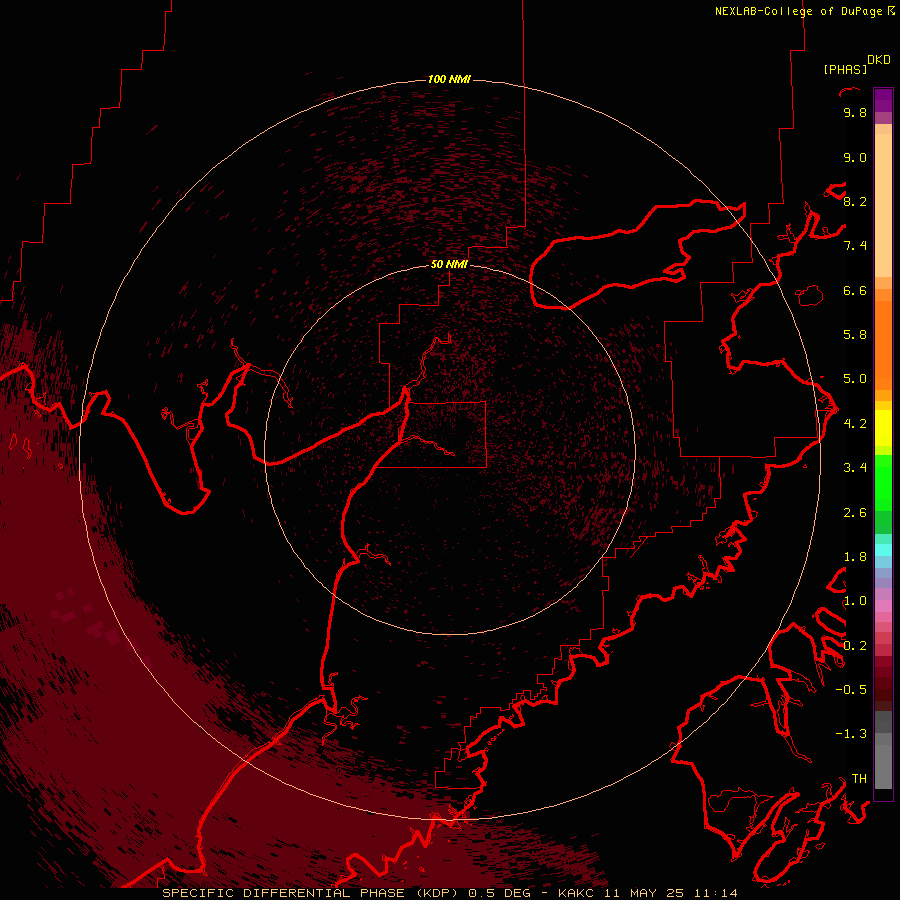Click the 11 MAY 25 date text
The width and height of the screenshot is (900, 900).
click(x=645, y=893)
